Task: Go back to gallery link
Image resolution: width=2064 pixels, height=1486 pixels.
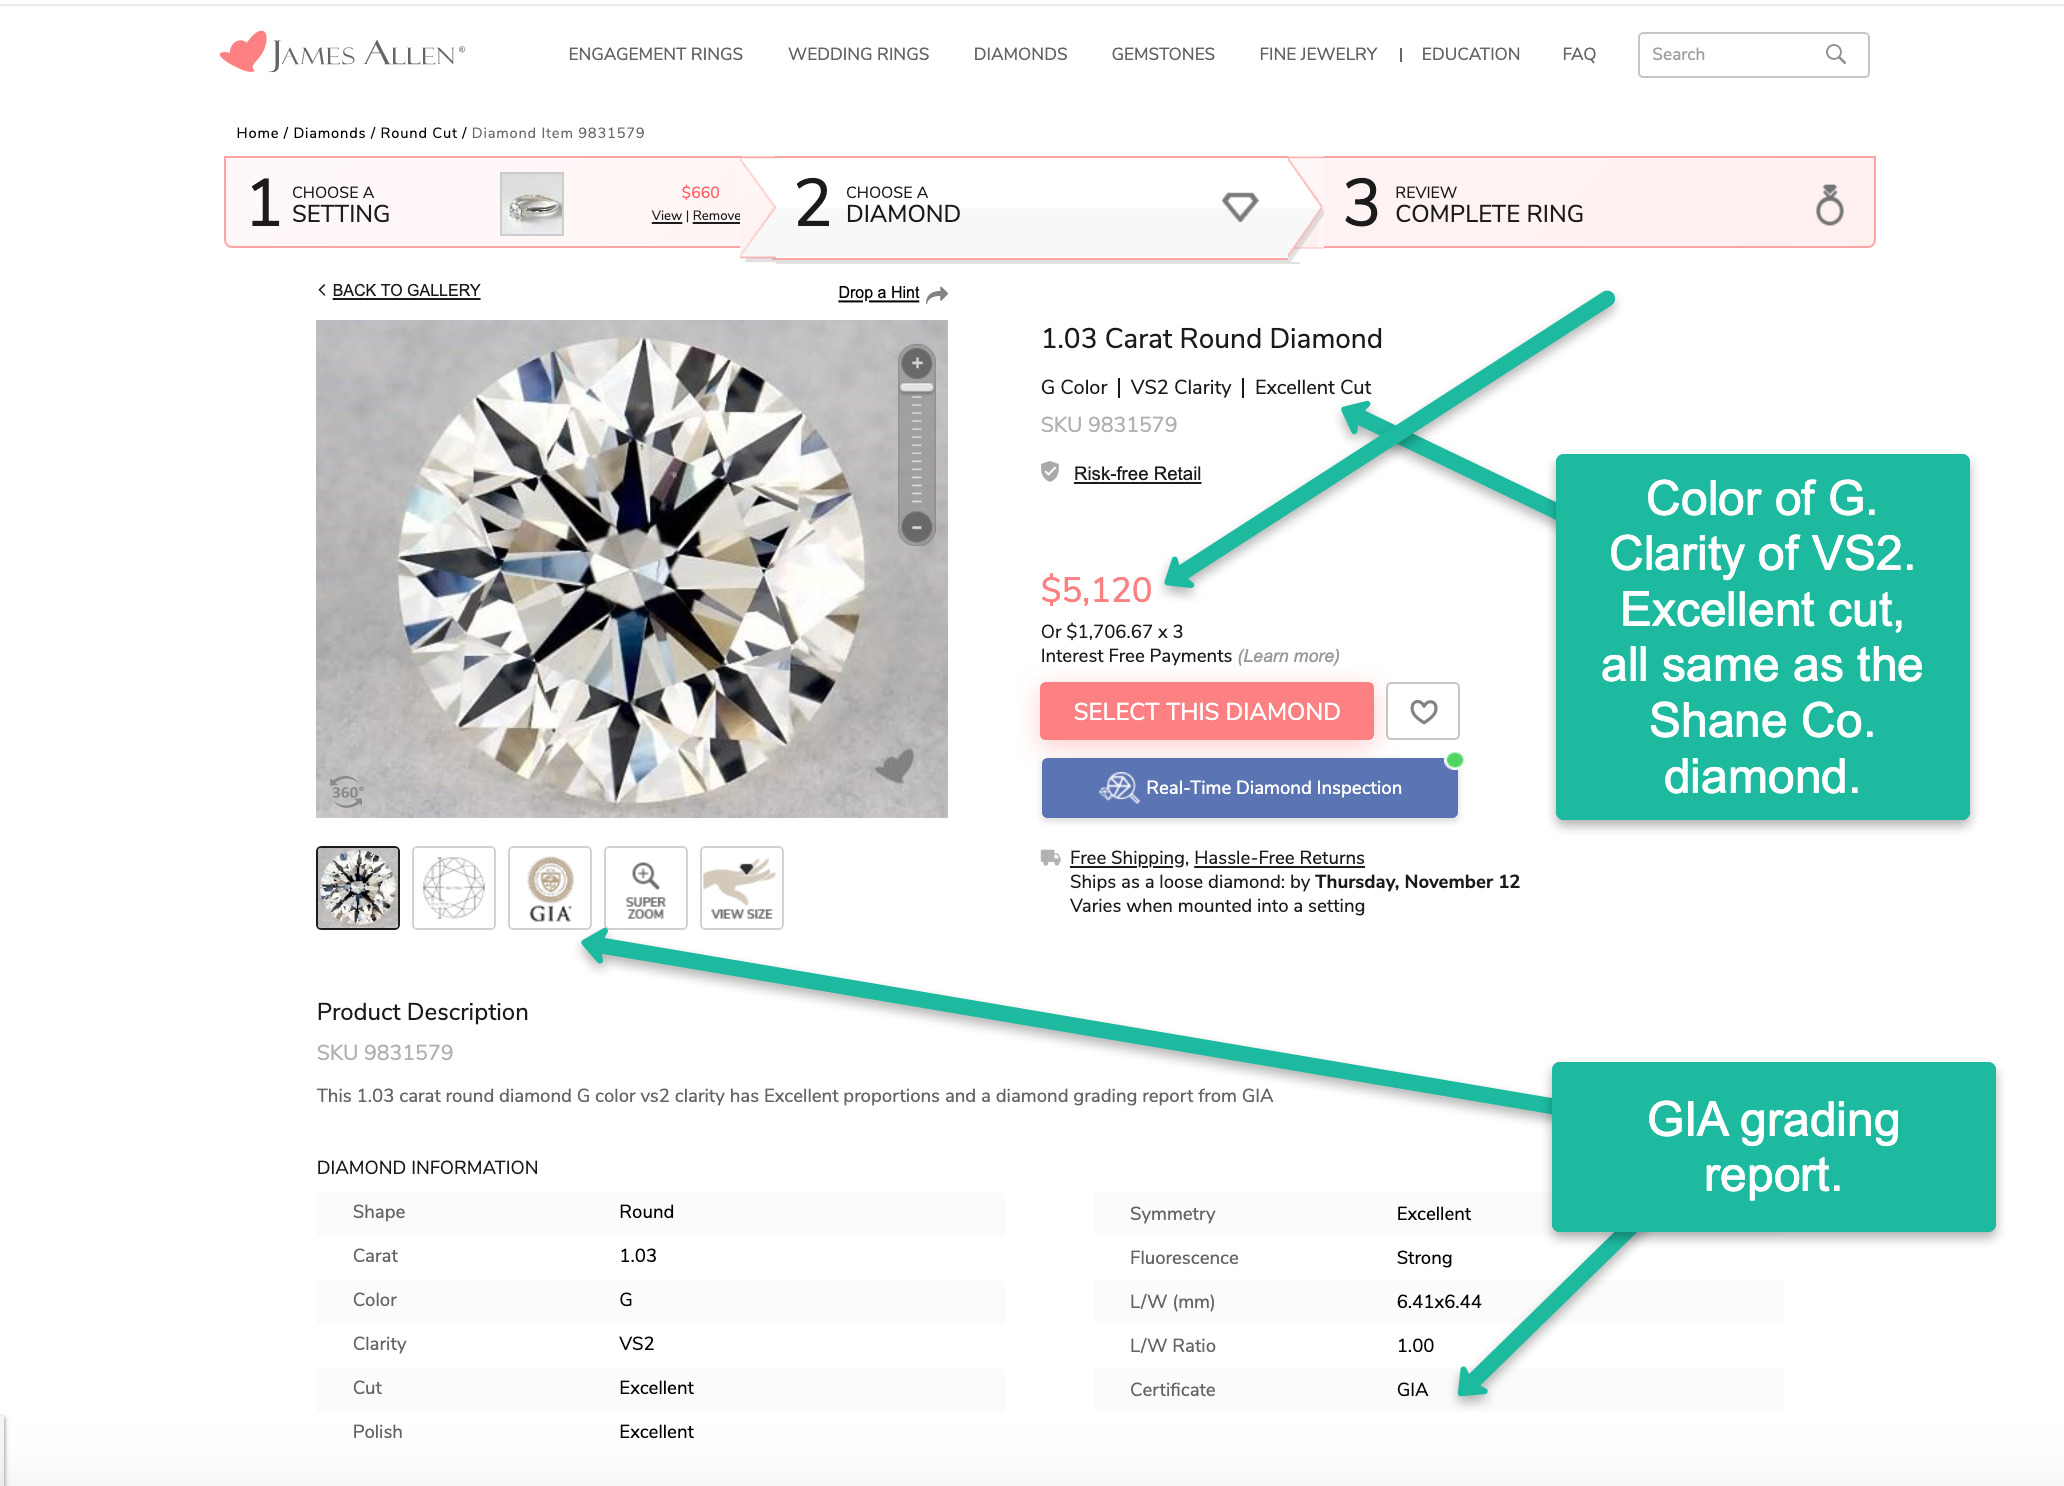Action: pos(406,290)
